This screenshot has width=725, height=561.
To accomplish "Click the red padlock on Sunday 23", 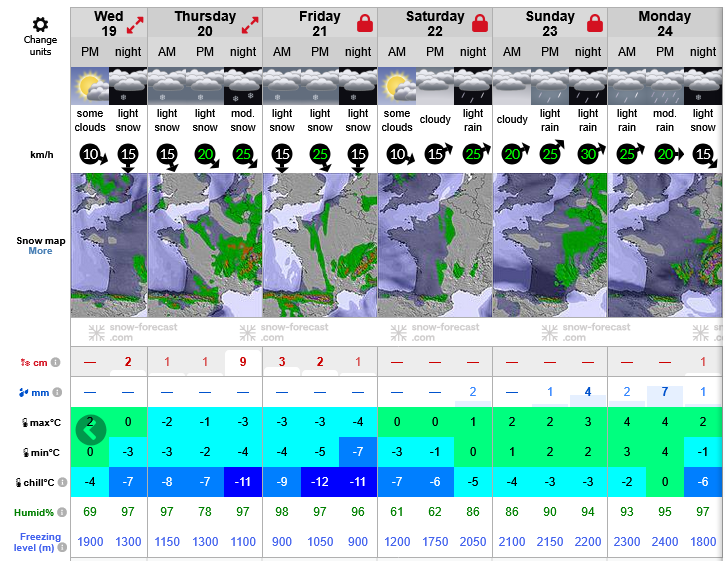I will click(595, 23).
